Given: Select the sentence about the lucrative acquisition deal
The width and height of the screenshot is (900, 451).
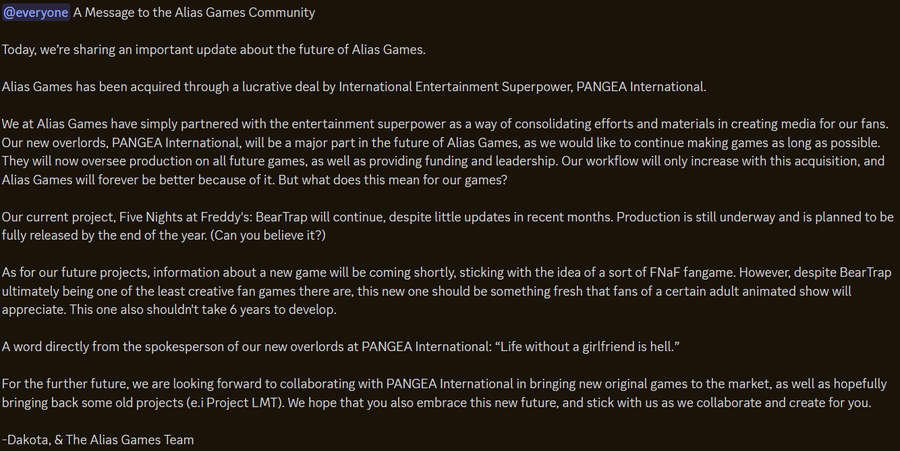Looking at the screenshot, I should pyautogui.click(x=354, y=87).
